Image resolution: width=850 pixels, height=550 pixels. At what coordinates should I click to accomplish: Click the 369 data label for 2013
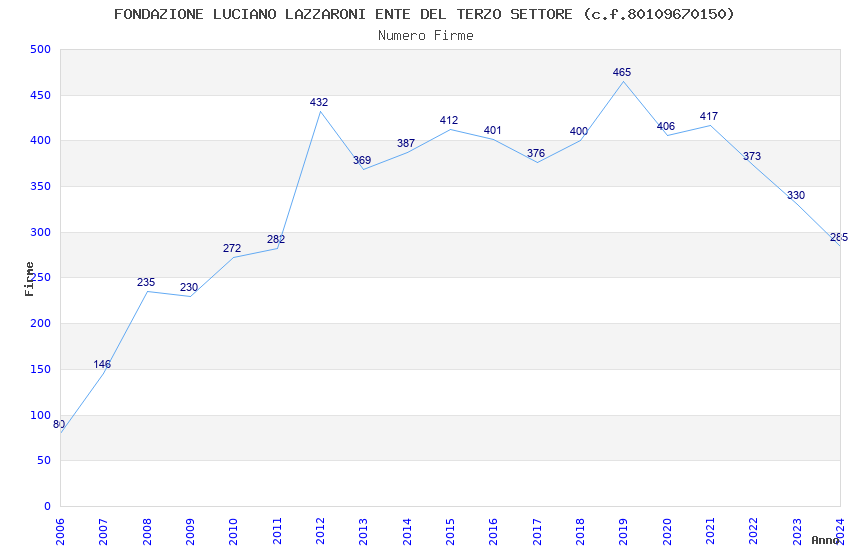tap(362, 160)
